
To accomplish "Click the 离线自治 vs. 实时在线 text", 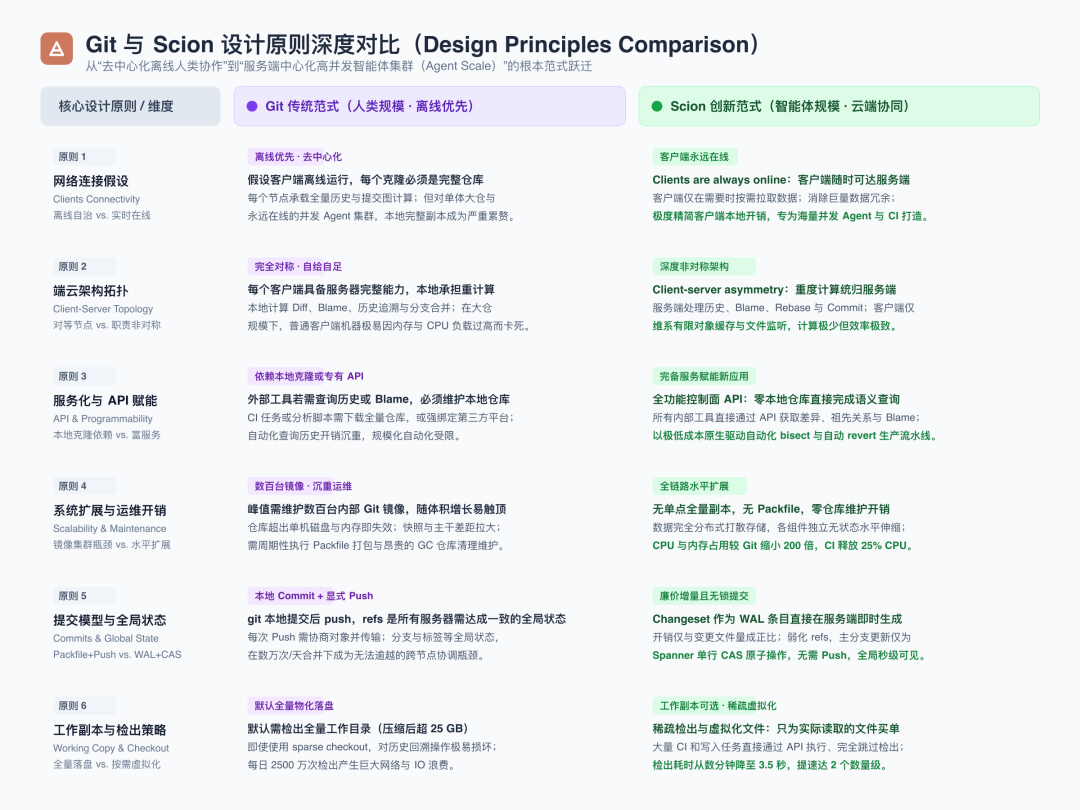I will point(102,216).
